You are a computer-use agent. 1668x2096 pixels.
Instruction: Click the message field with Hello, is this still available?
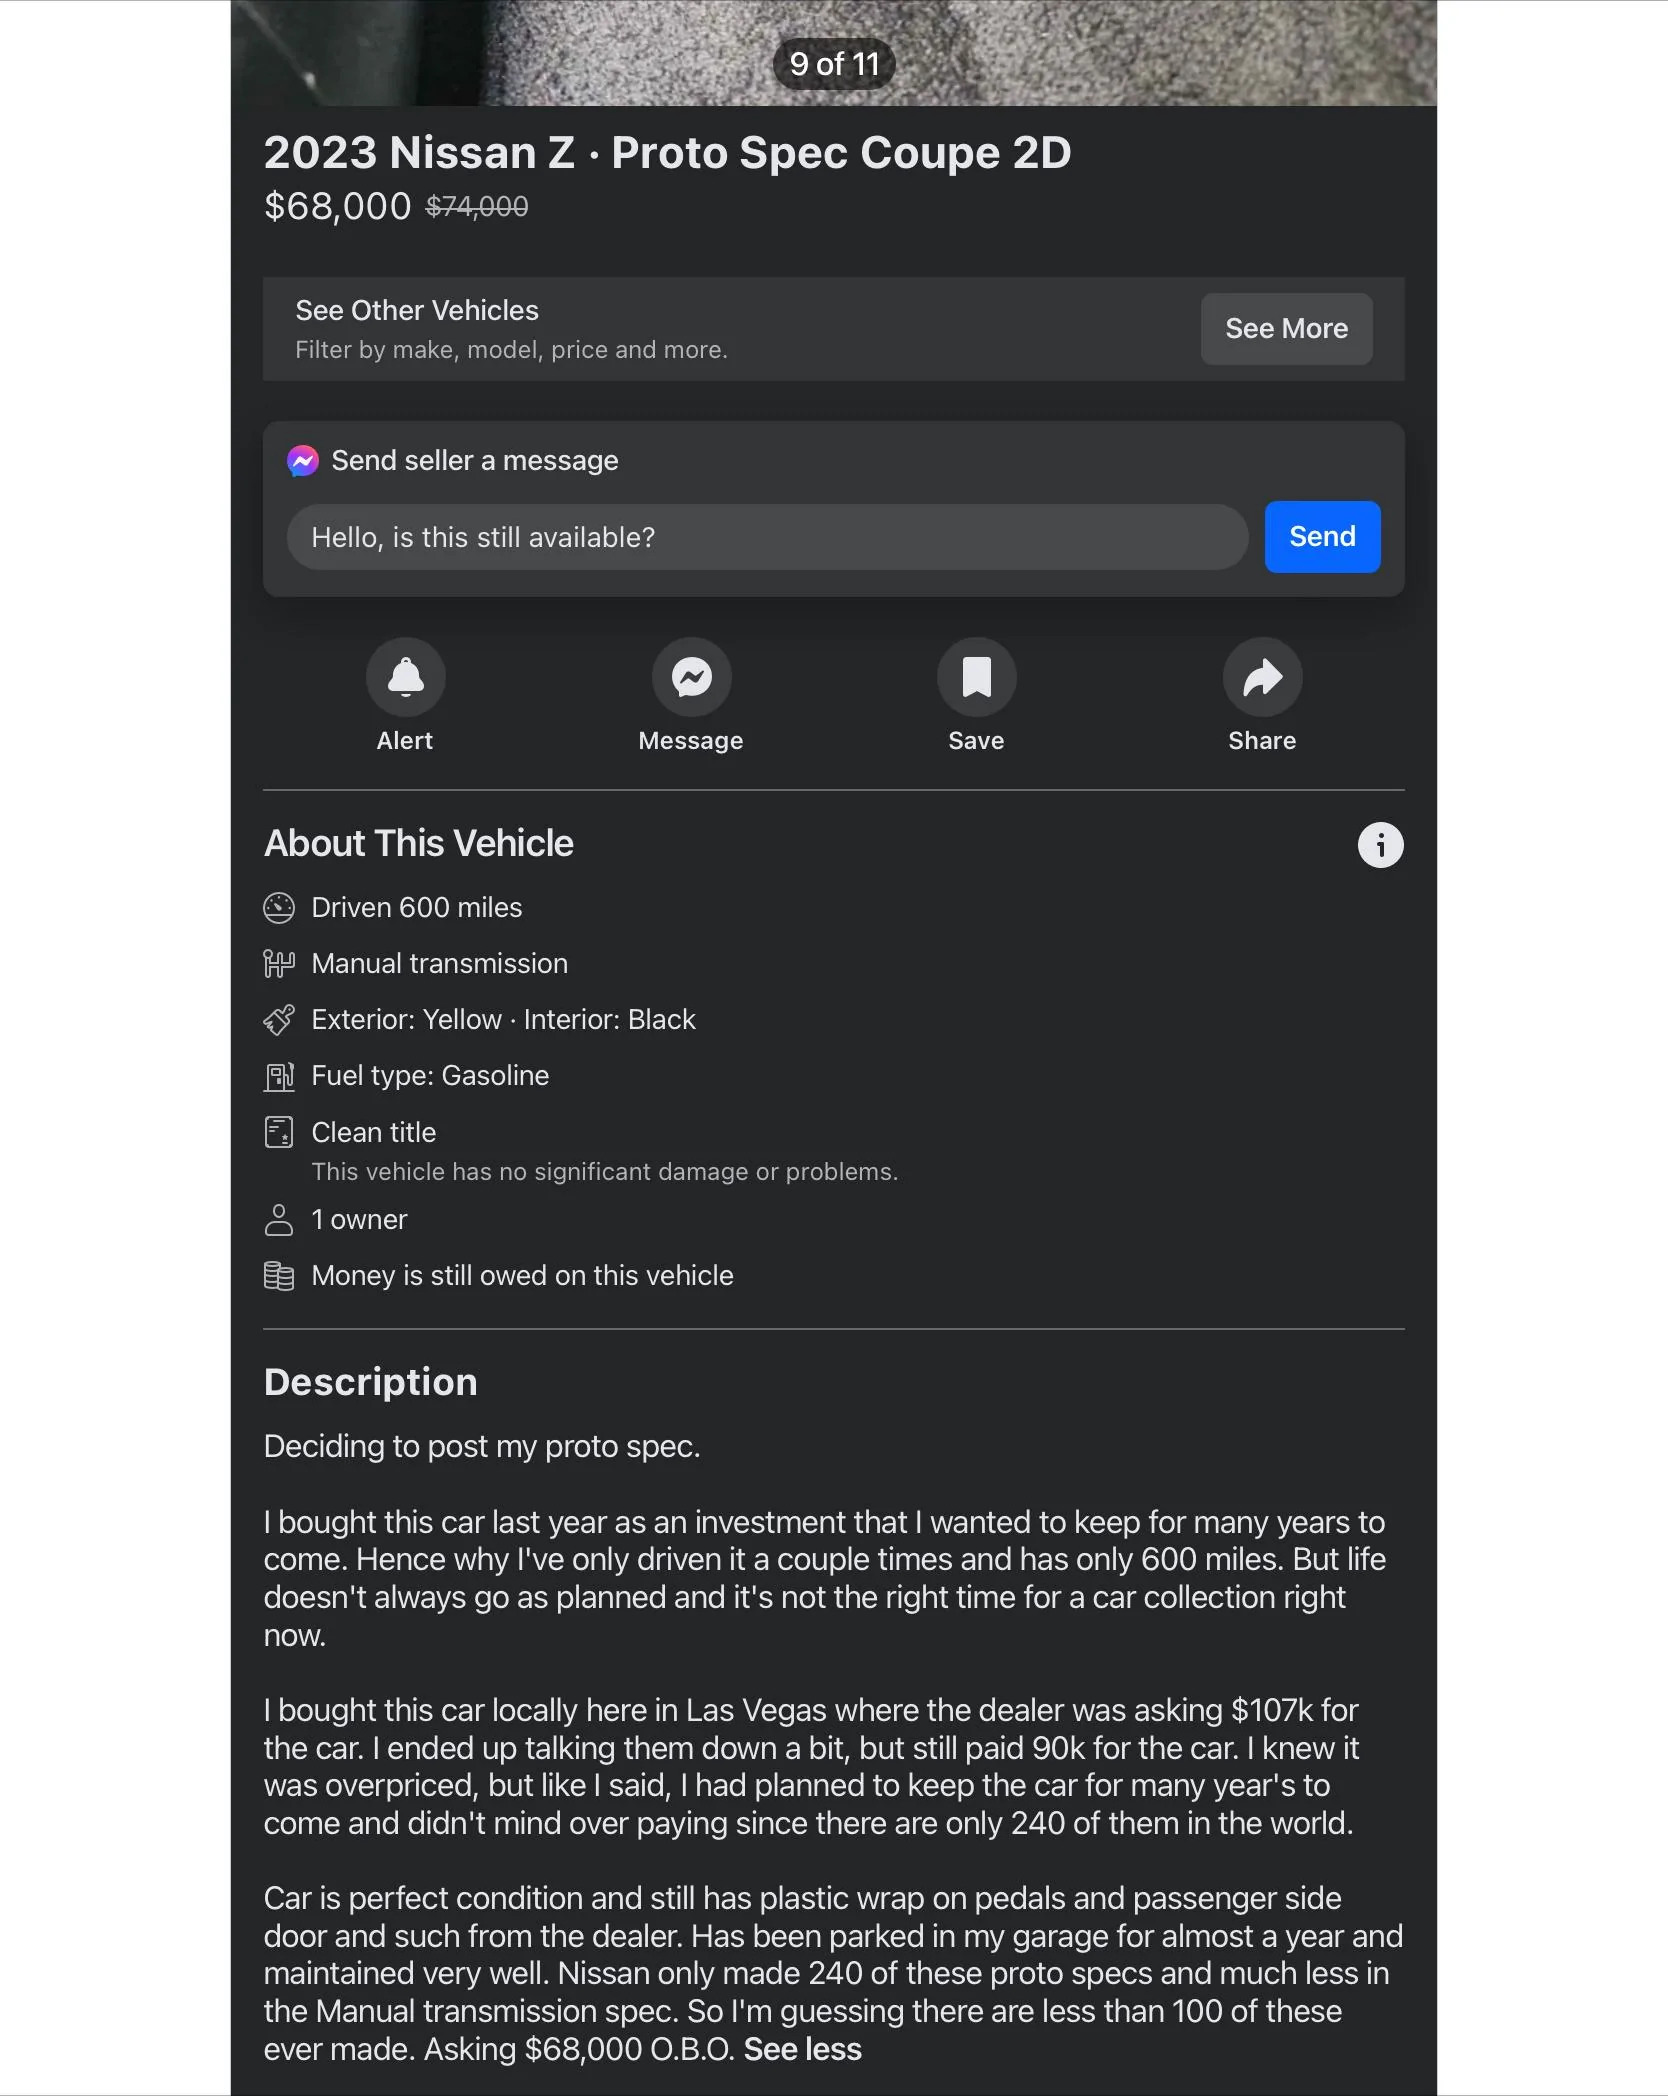[767, 537]
